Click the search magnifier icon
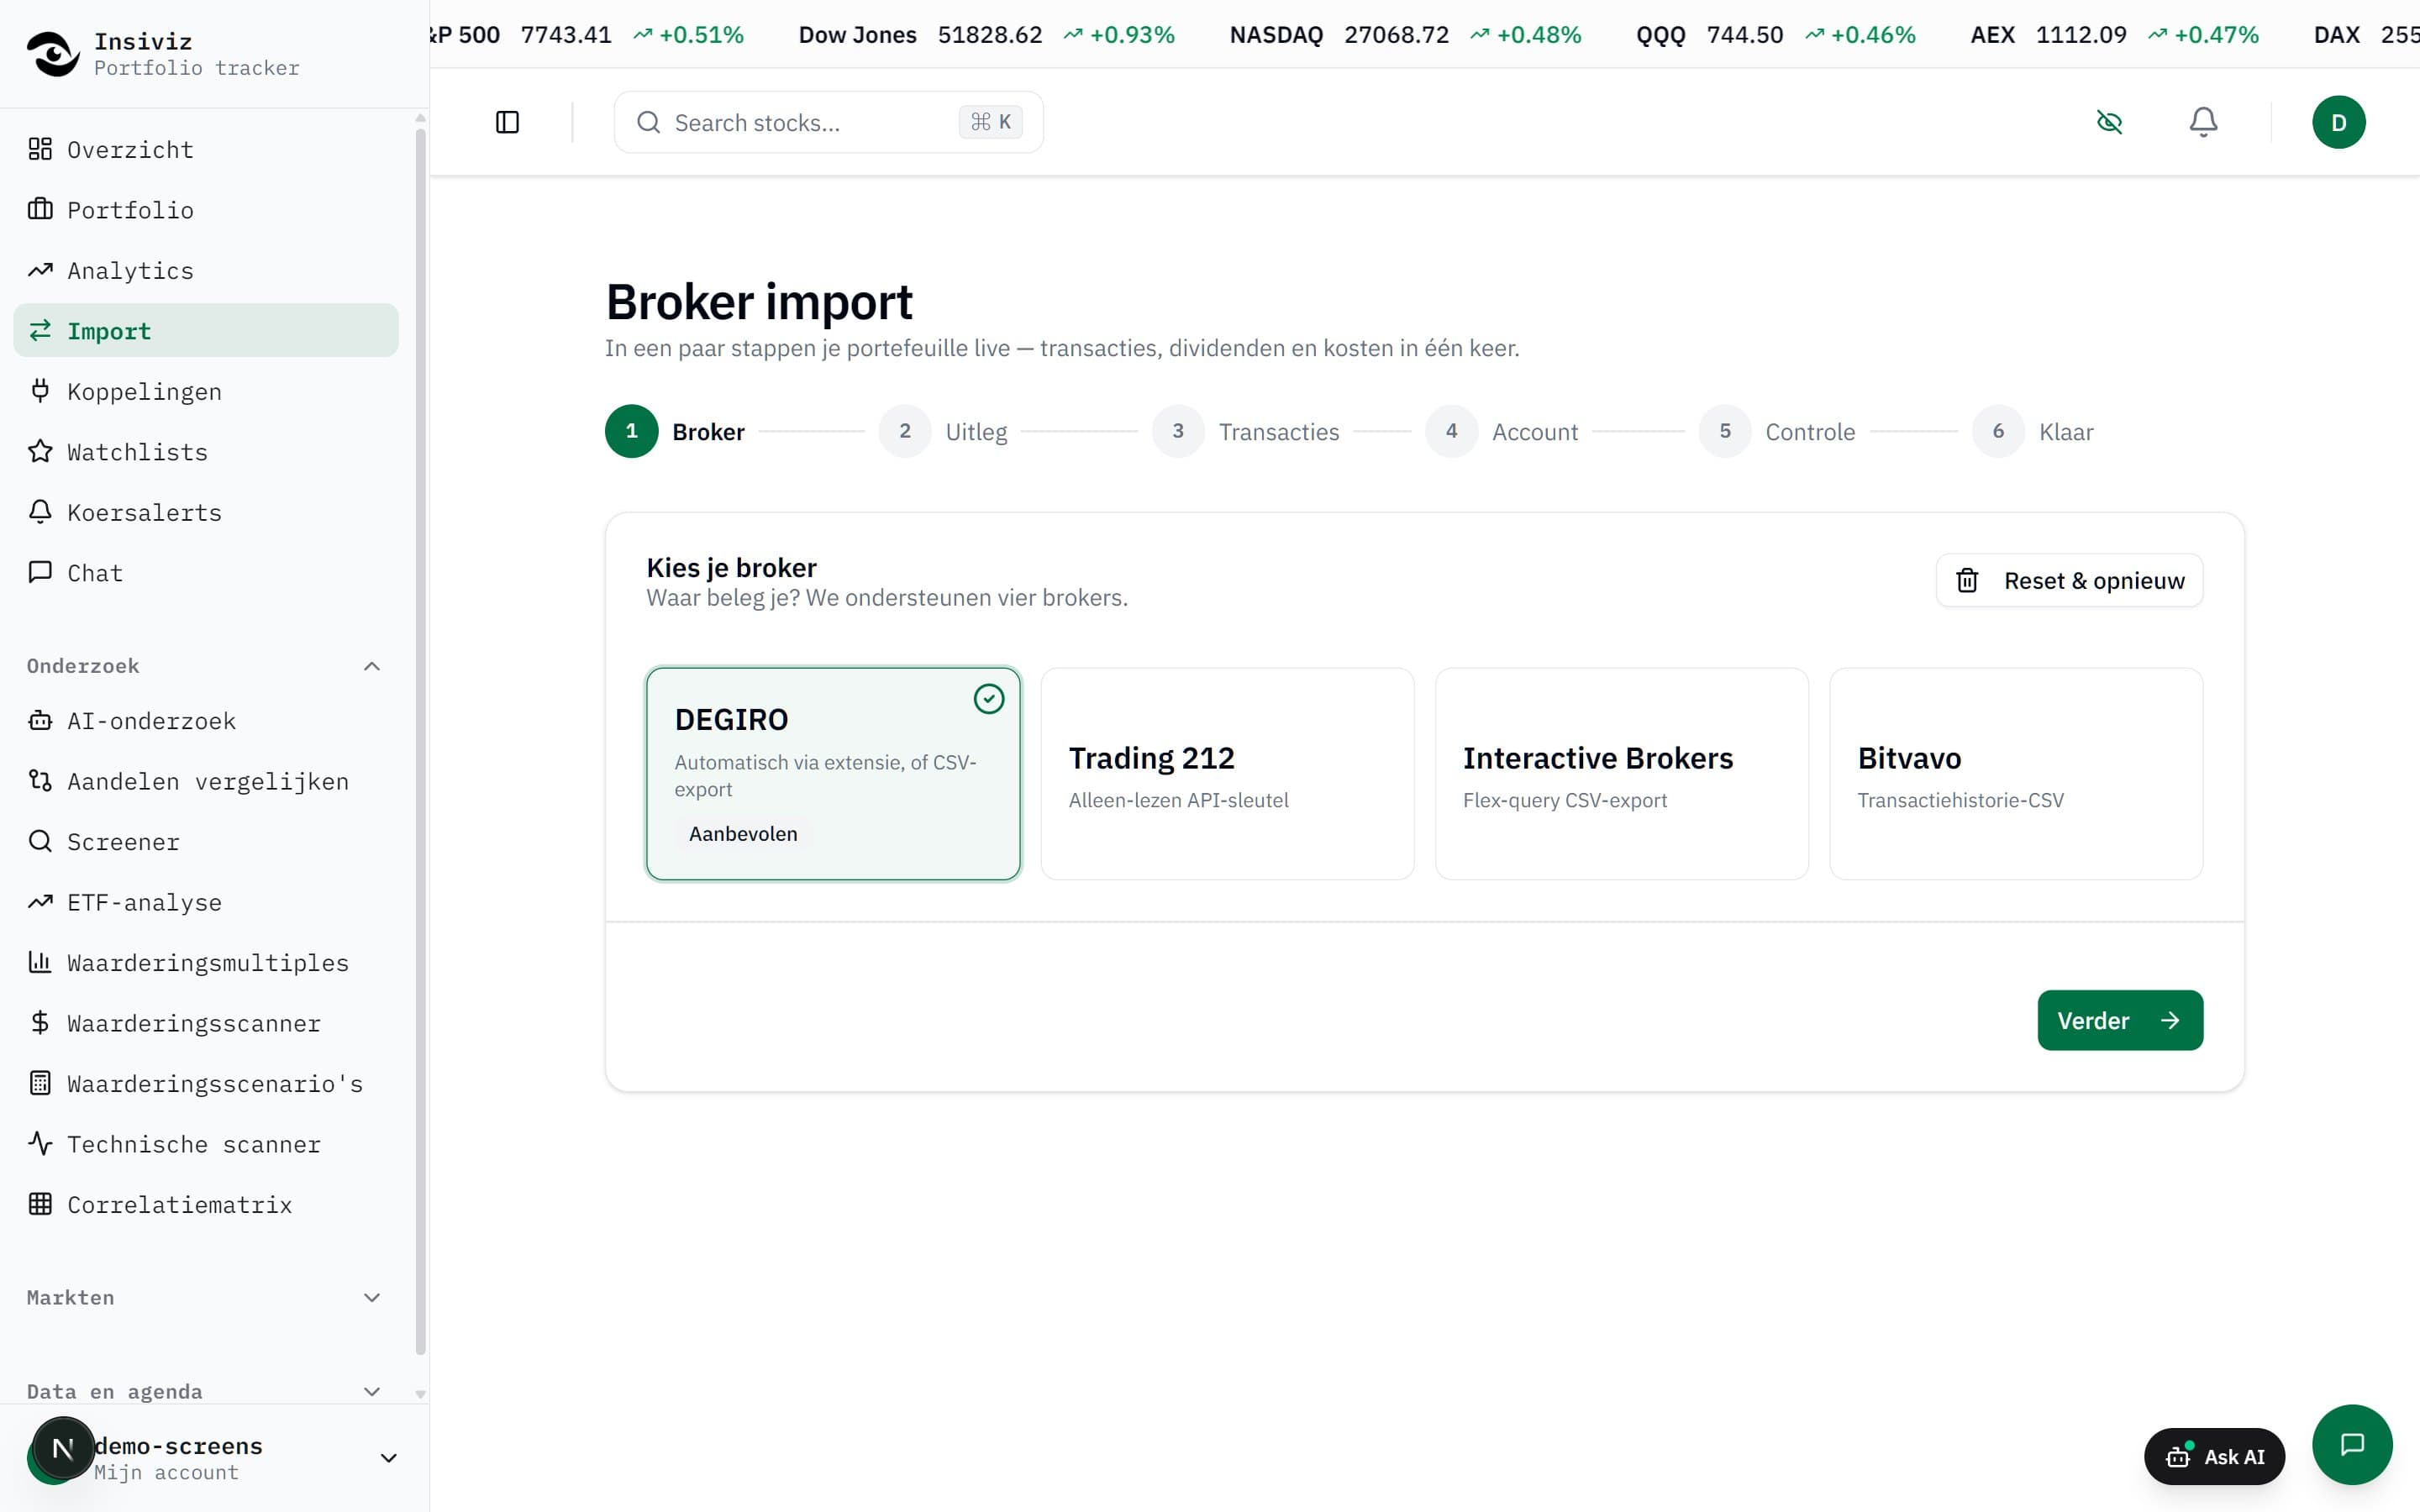Image resolution: width=2420 pixels, height=1512 pixels. (x=648, y=122)
